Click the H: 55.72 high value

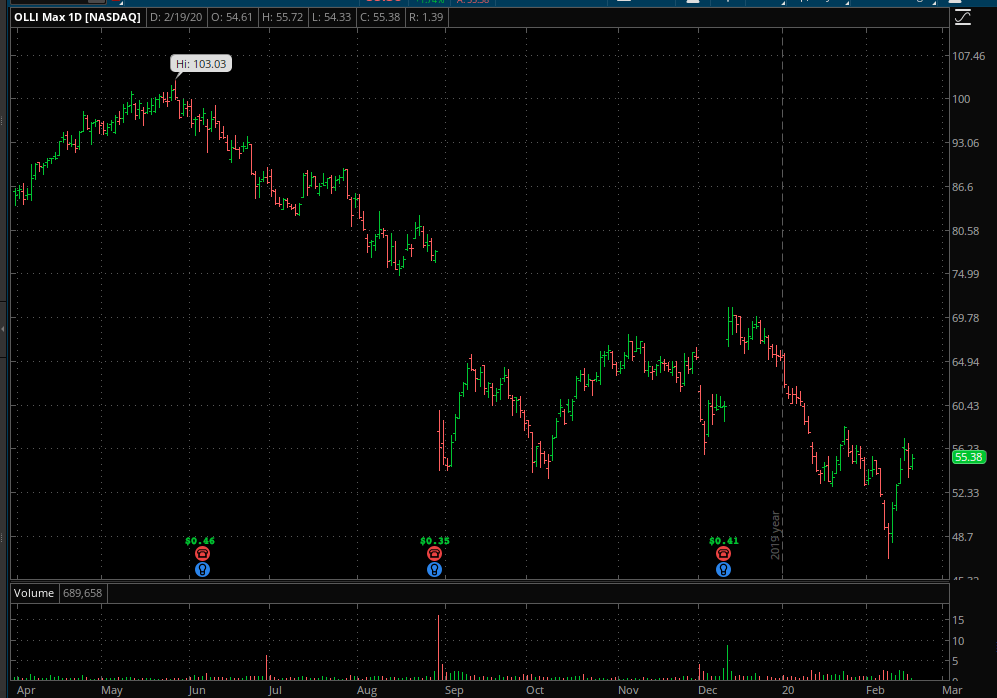tap(282, 17)
